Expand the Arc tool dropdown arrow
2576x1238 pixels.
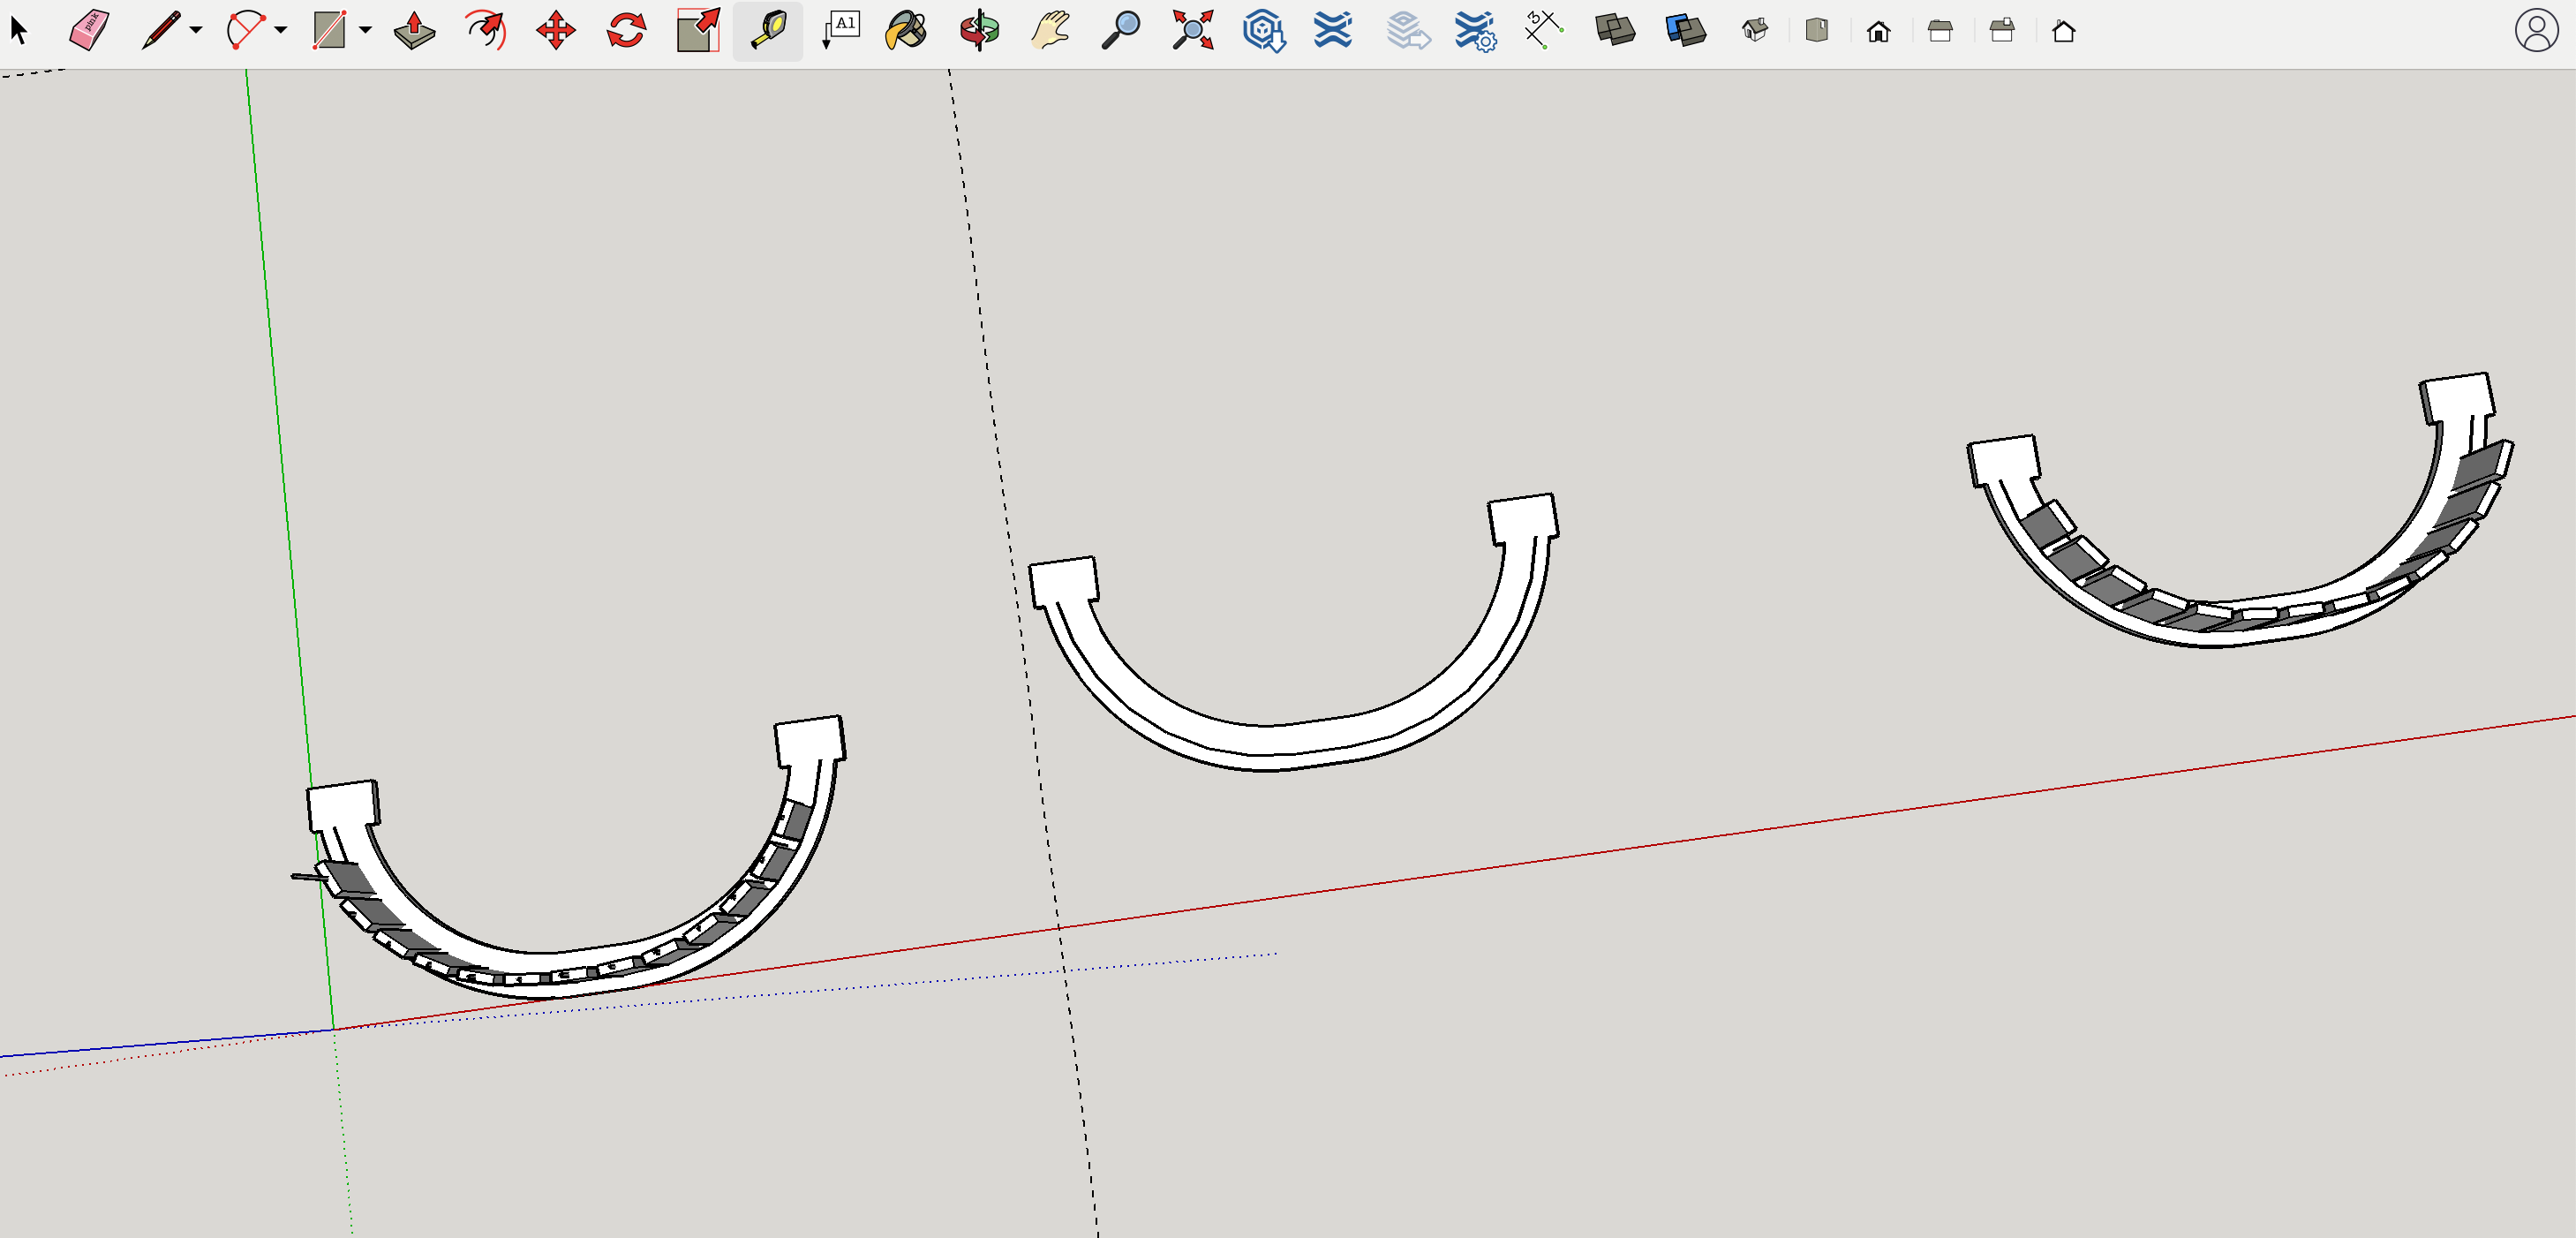click(x=281, y=30)
